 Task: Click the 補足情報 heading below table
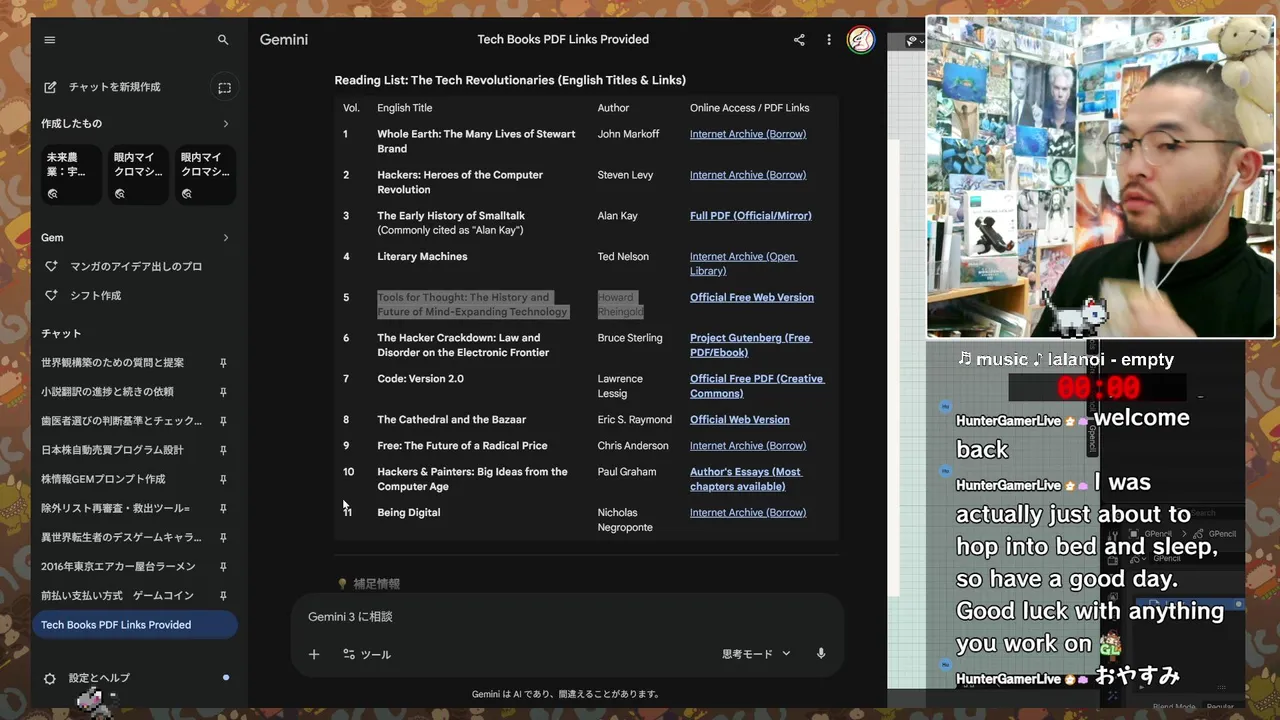376,584
